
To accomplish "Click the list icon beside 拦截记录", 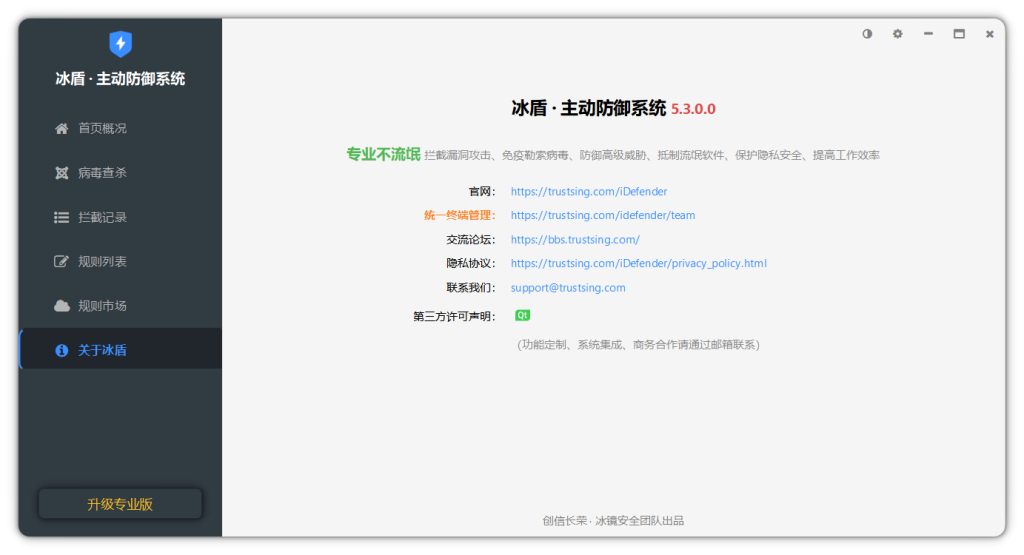I will tap(61, 217).
